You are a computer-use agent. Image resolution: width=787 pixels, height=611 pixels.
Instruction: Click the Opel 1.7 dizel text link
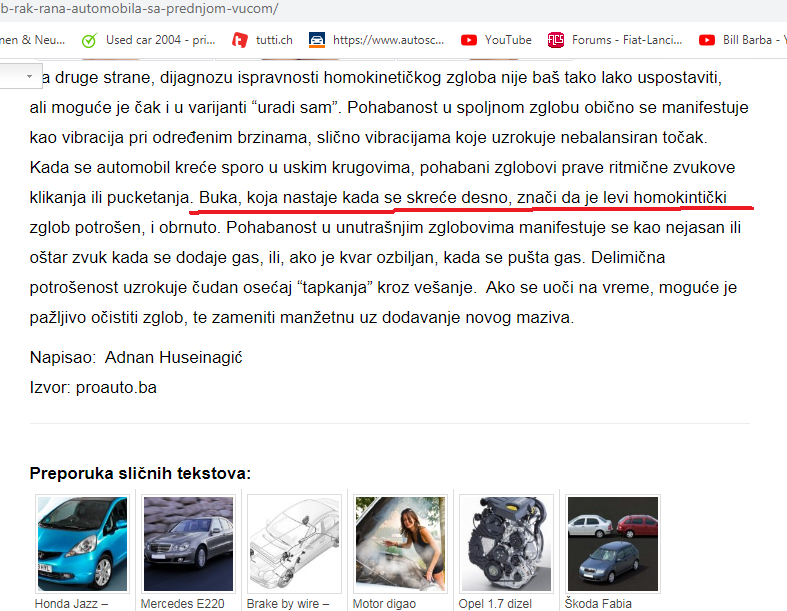point(495,603)
